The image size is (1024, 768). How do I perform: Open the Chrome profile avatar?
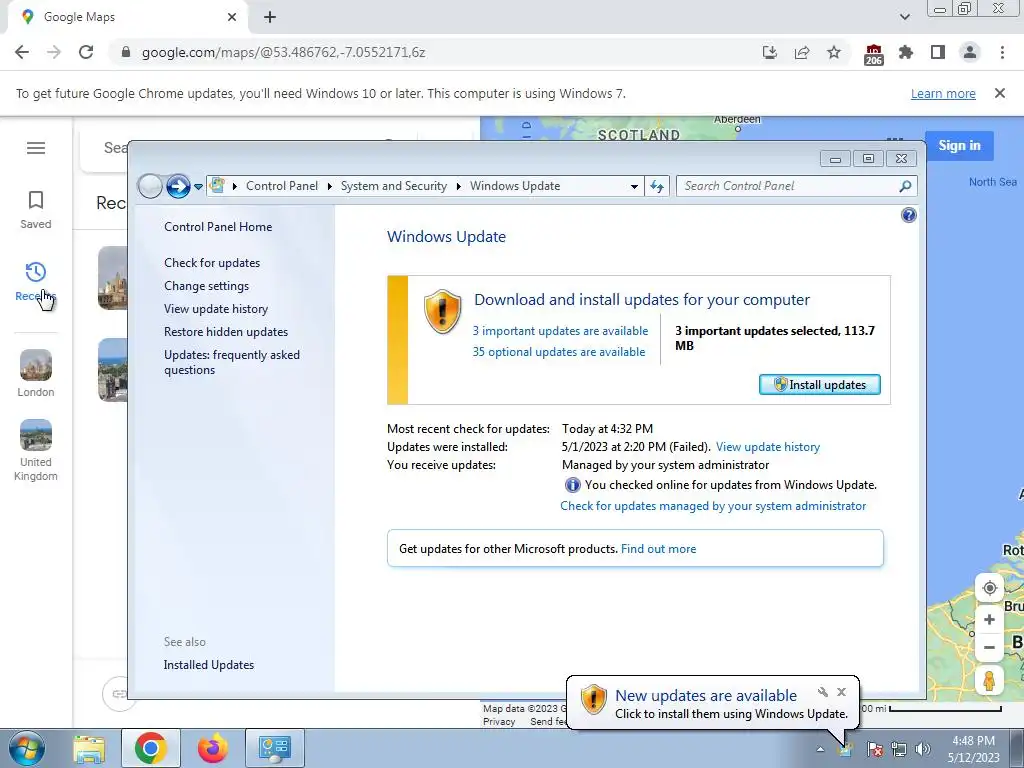[970, 52]
